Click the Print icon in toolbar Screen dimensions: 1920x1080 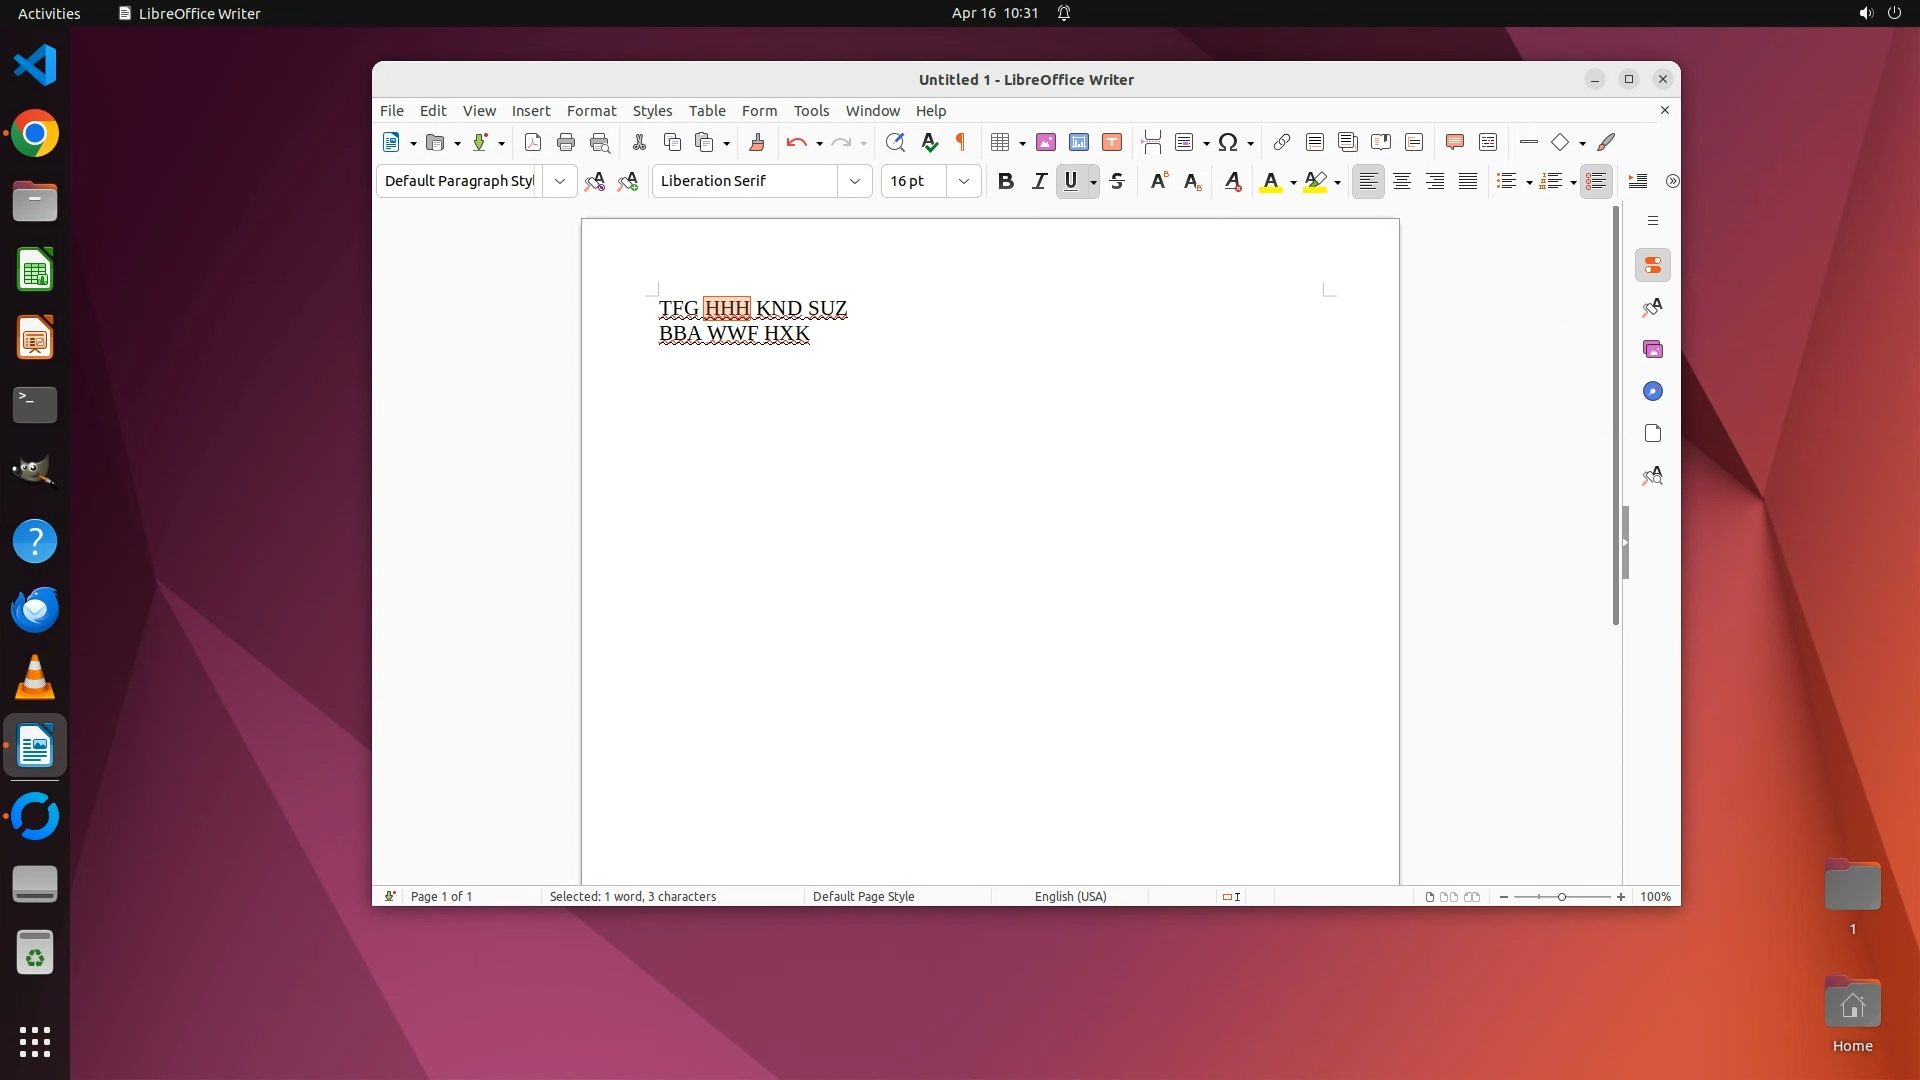point(566,142)
